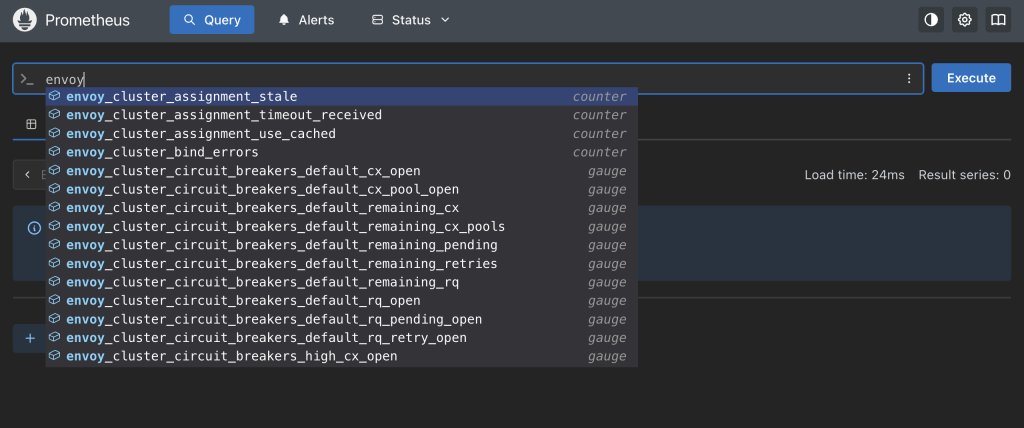
Task: Focus the expression input containing envoy
Action: (467, 79)
